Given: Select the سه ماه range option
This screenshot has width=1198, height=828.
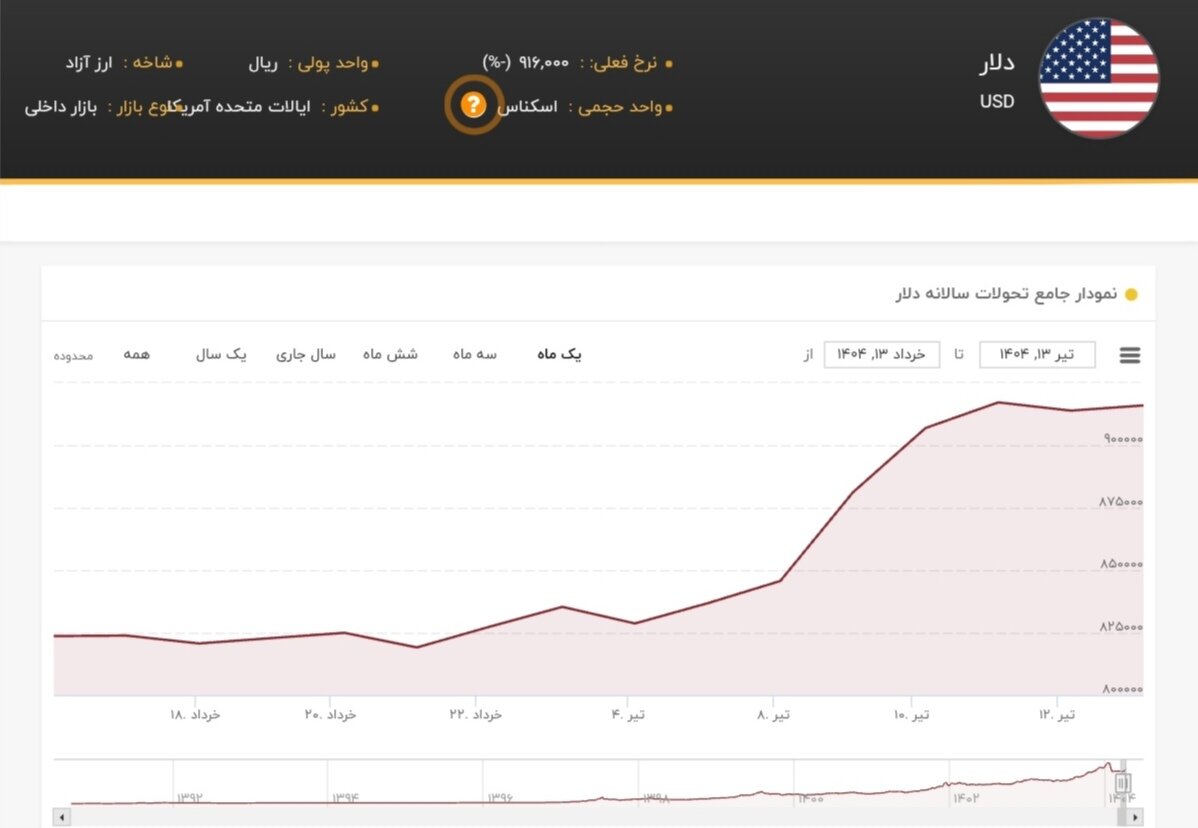Looking at the screenshot, I should pos(474,354).
